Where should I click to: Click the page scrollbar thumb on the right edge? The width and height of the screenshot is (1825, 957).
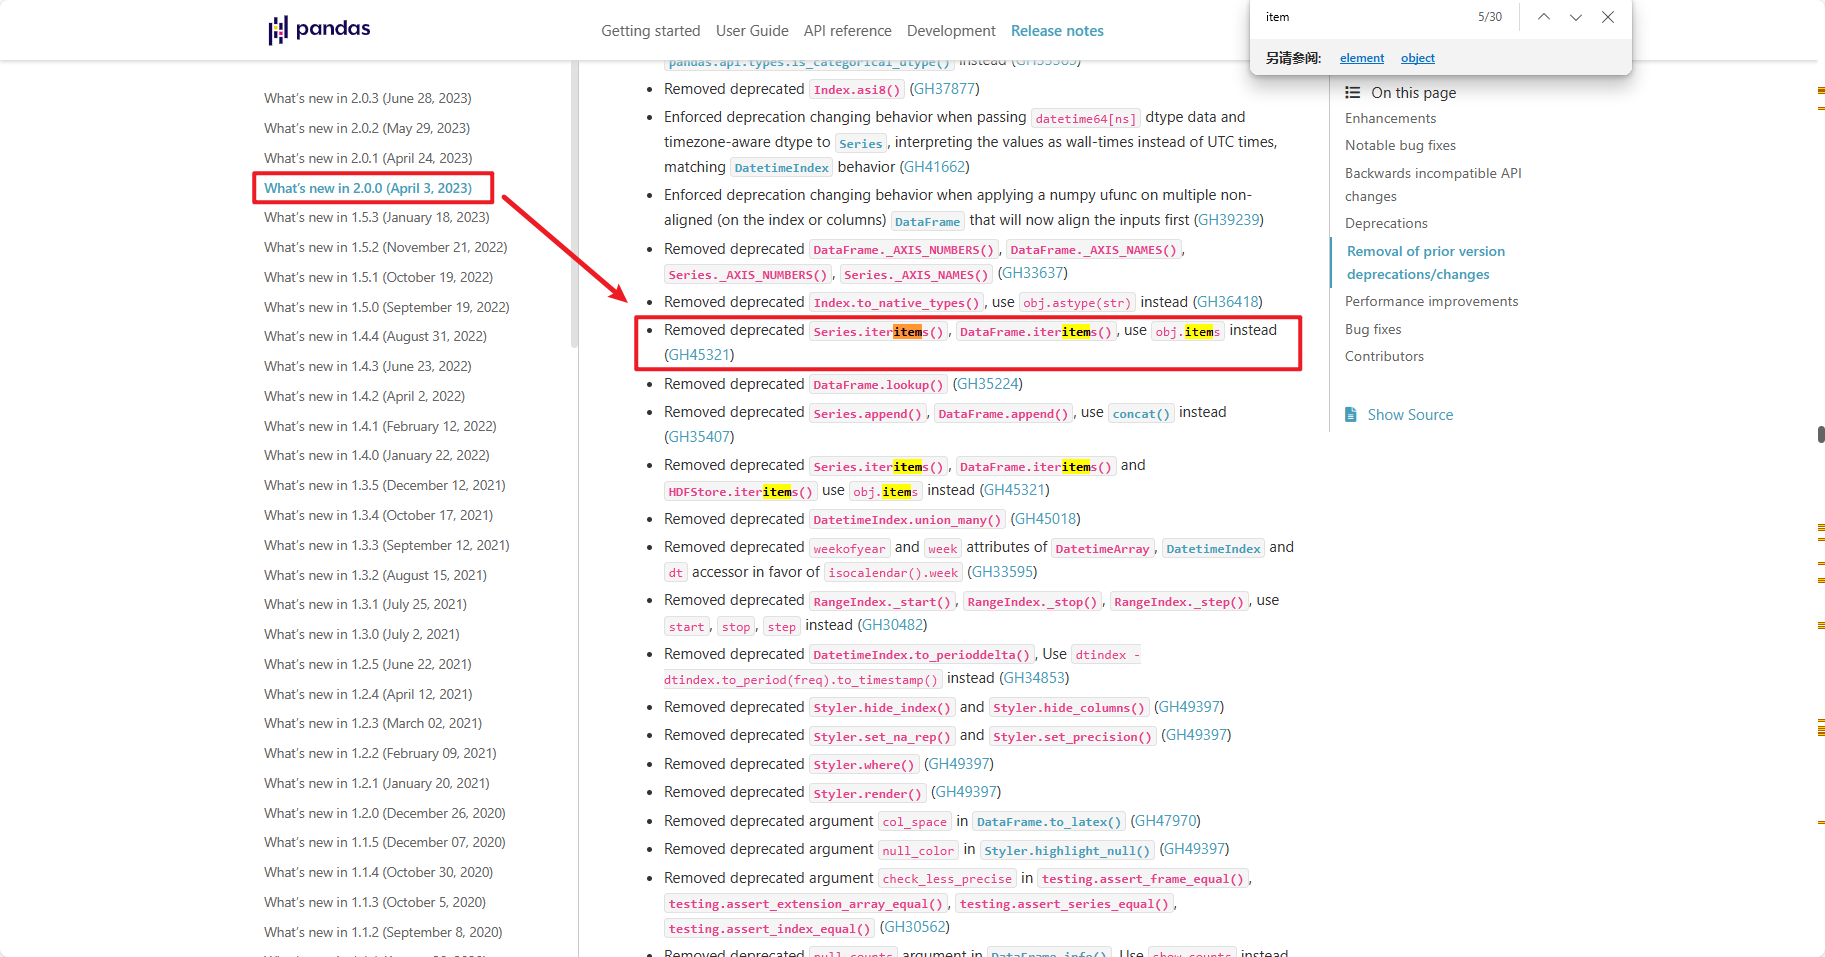1820,435
